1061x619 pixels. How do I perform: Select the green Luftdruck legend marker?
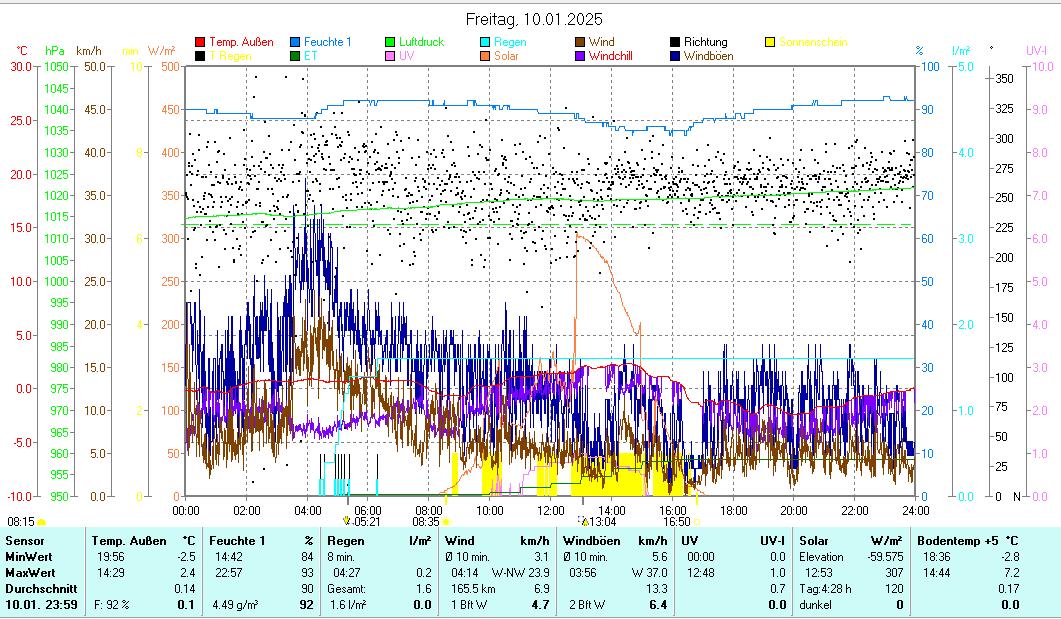(390, 42)
